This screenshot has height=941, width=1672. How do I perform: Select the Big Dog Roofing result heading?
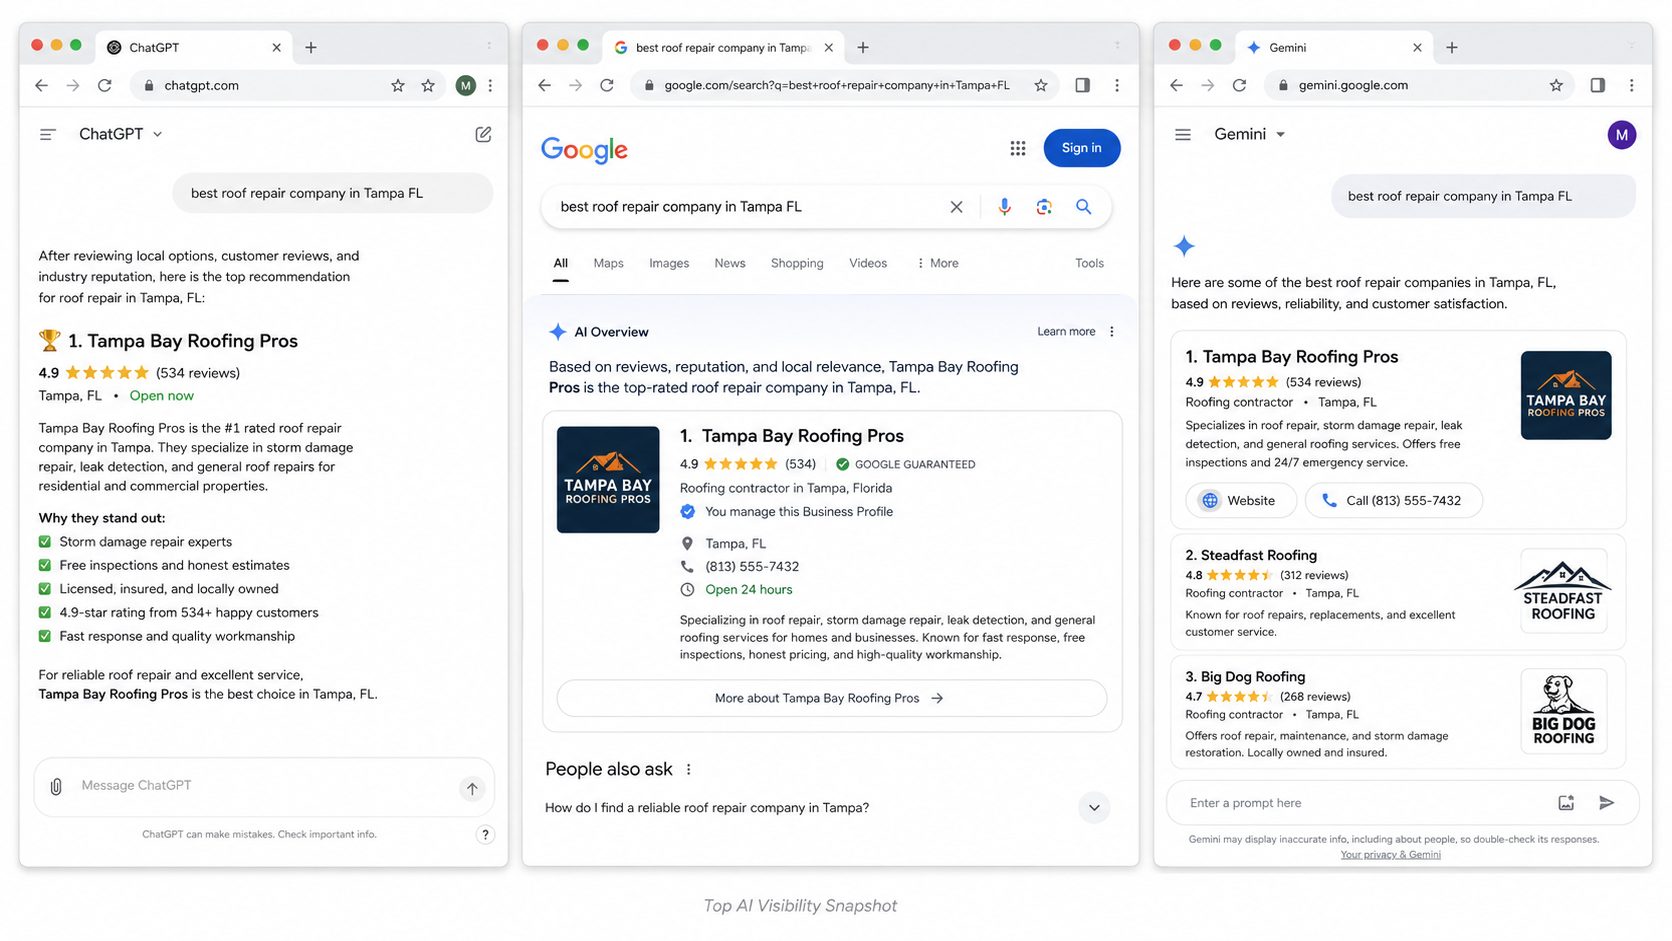coord(1245,677)
